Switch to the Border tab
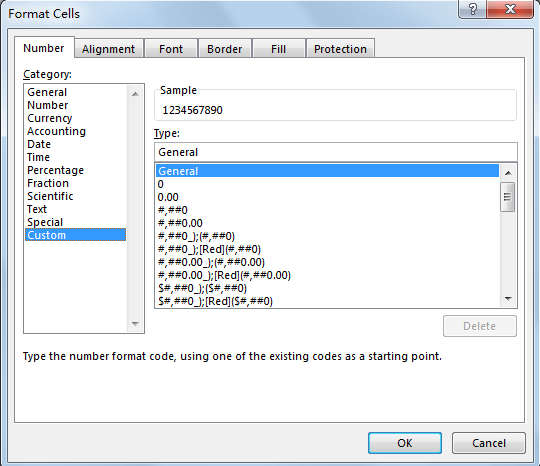This screenshot has width=540, height=466. coord(225,49)
